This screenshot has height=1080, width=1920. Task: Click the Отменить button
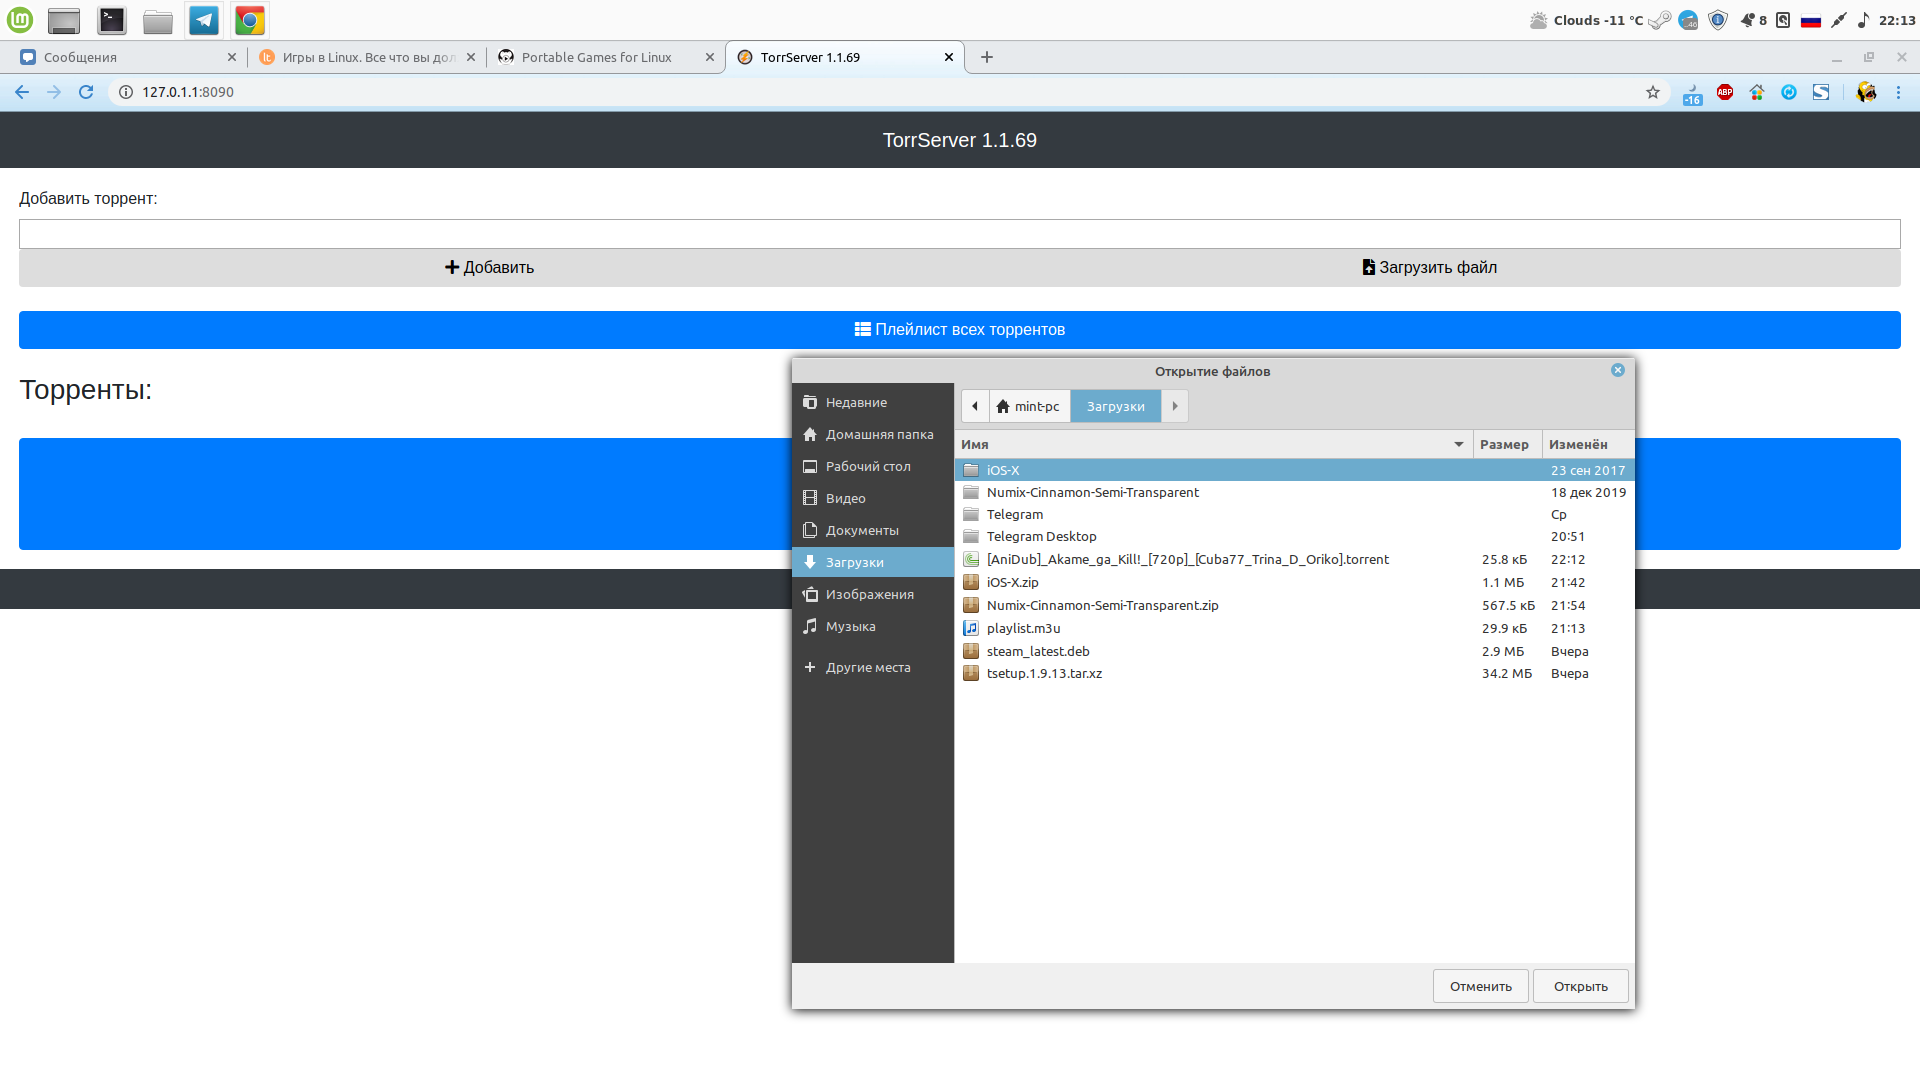coord(1480,986)
